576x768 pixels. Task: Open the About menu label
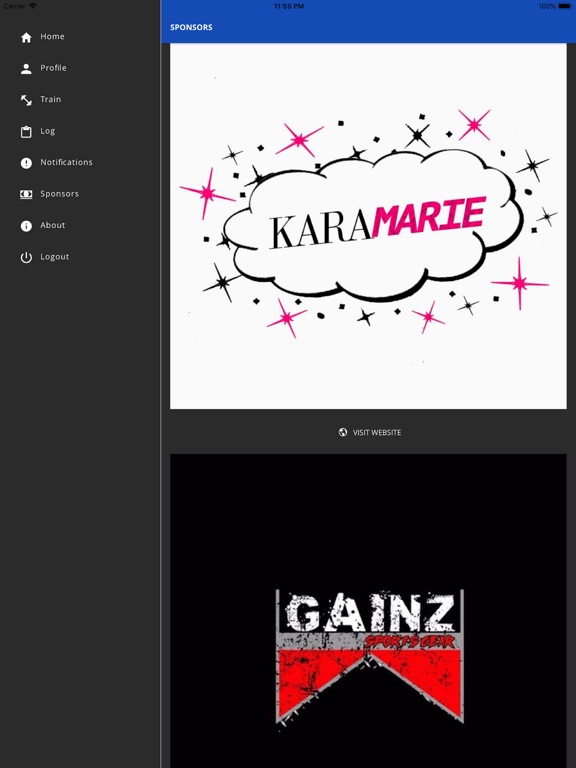pyautogui.click(x=52, y=225)
